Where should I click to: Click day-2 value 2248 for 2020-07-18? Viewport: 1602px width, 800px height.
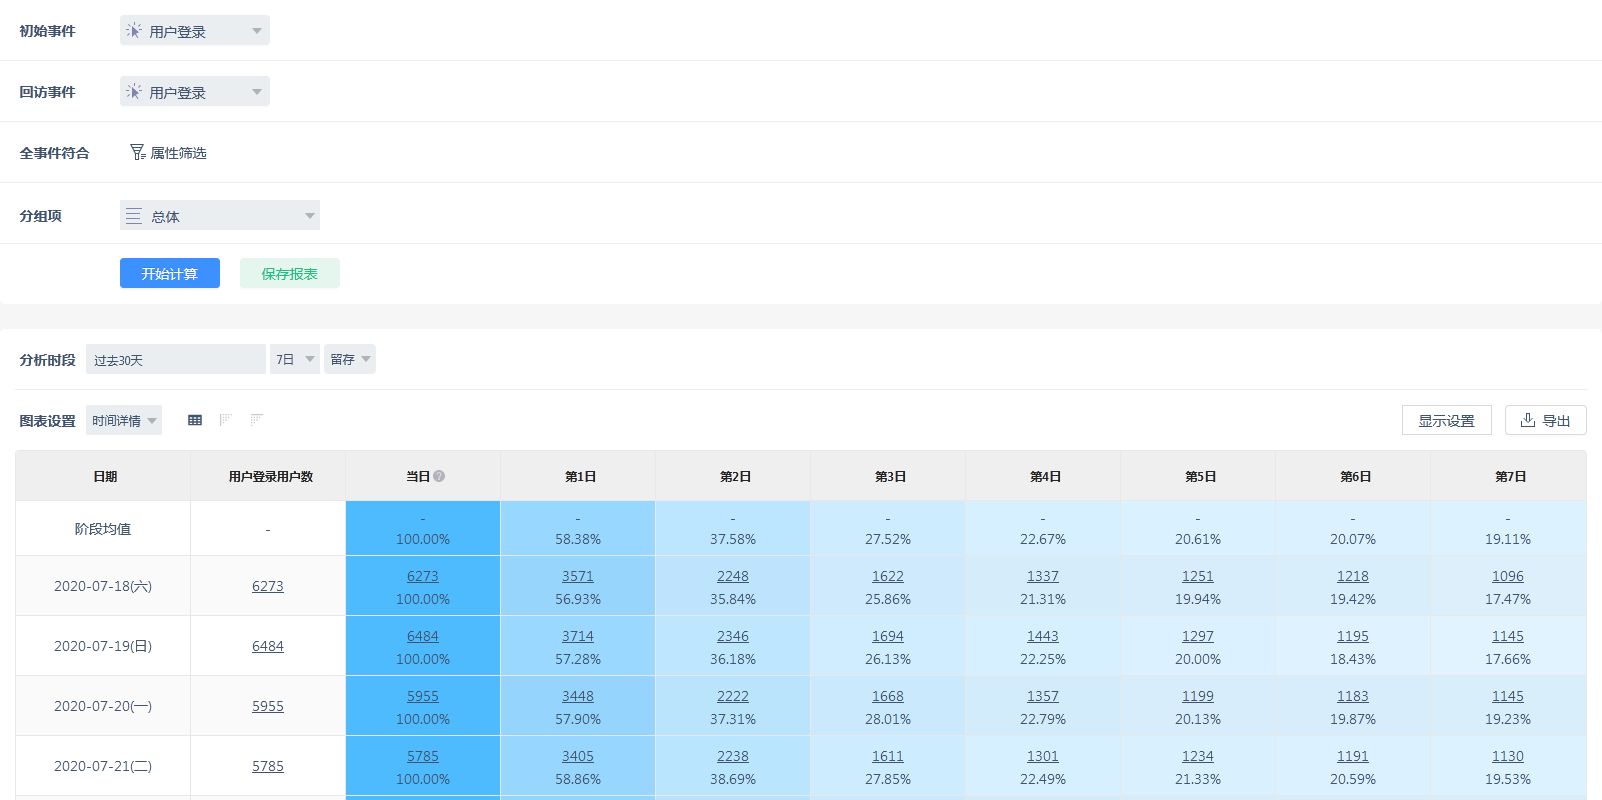pyautogui.click(x=733, y=576)
